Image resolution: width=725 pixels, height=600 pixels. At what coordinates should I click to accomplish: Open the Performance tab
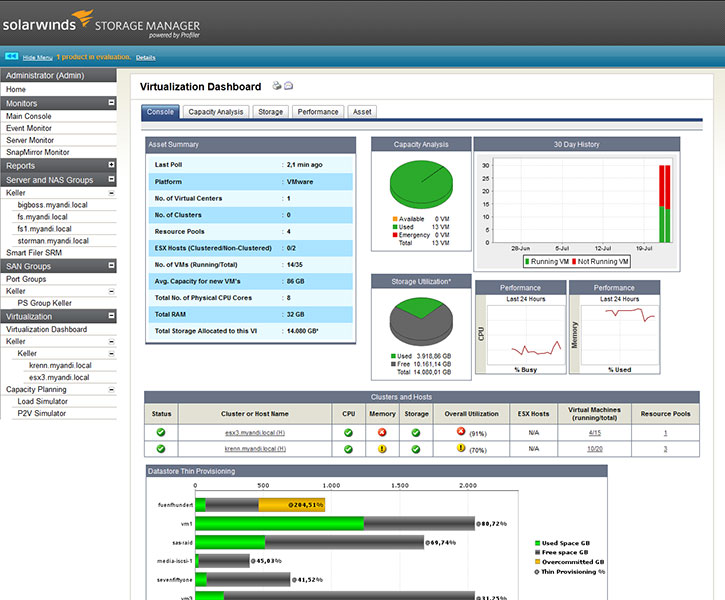[x=318, y=112]
